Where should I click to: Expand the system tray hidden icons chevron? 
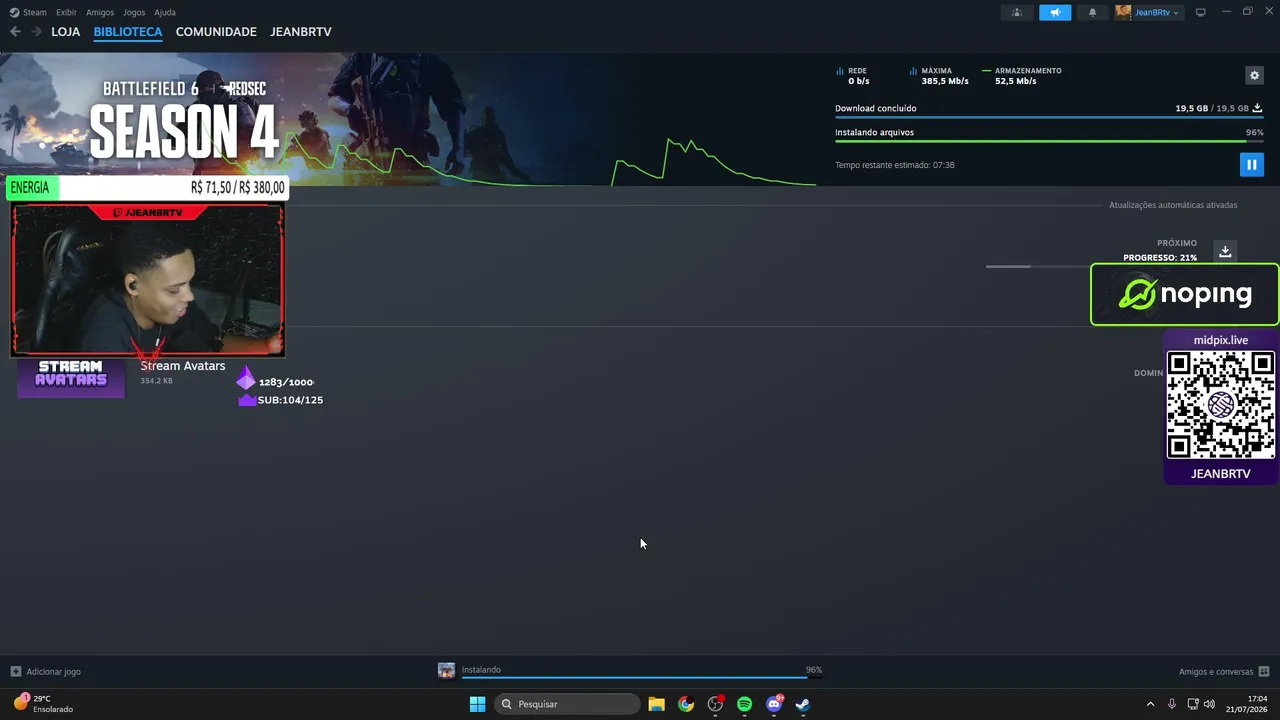tap(1150, 704)
